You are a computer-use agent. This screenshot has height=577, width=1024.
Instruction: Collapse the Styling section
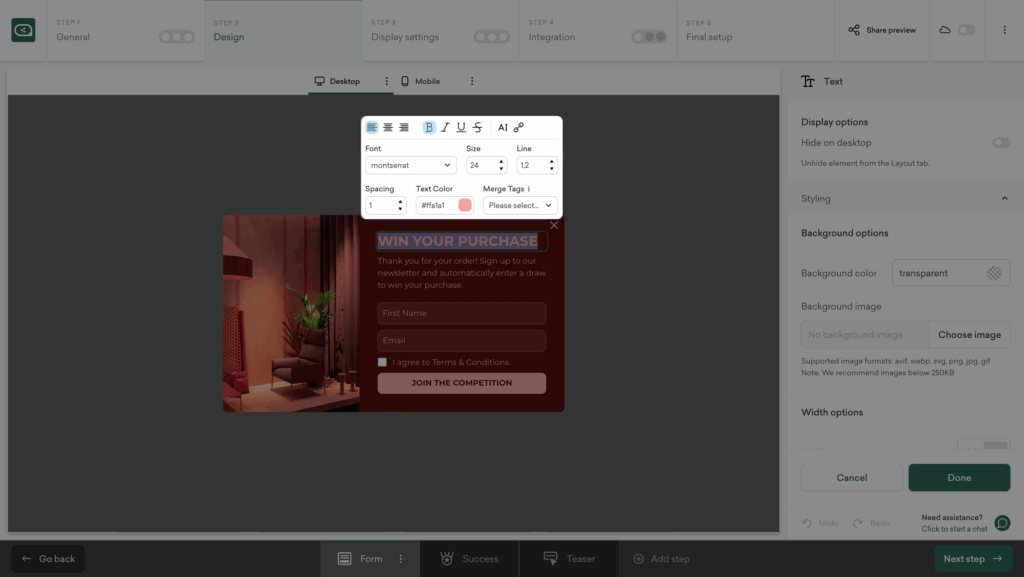pos(1004,198)
